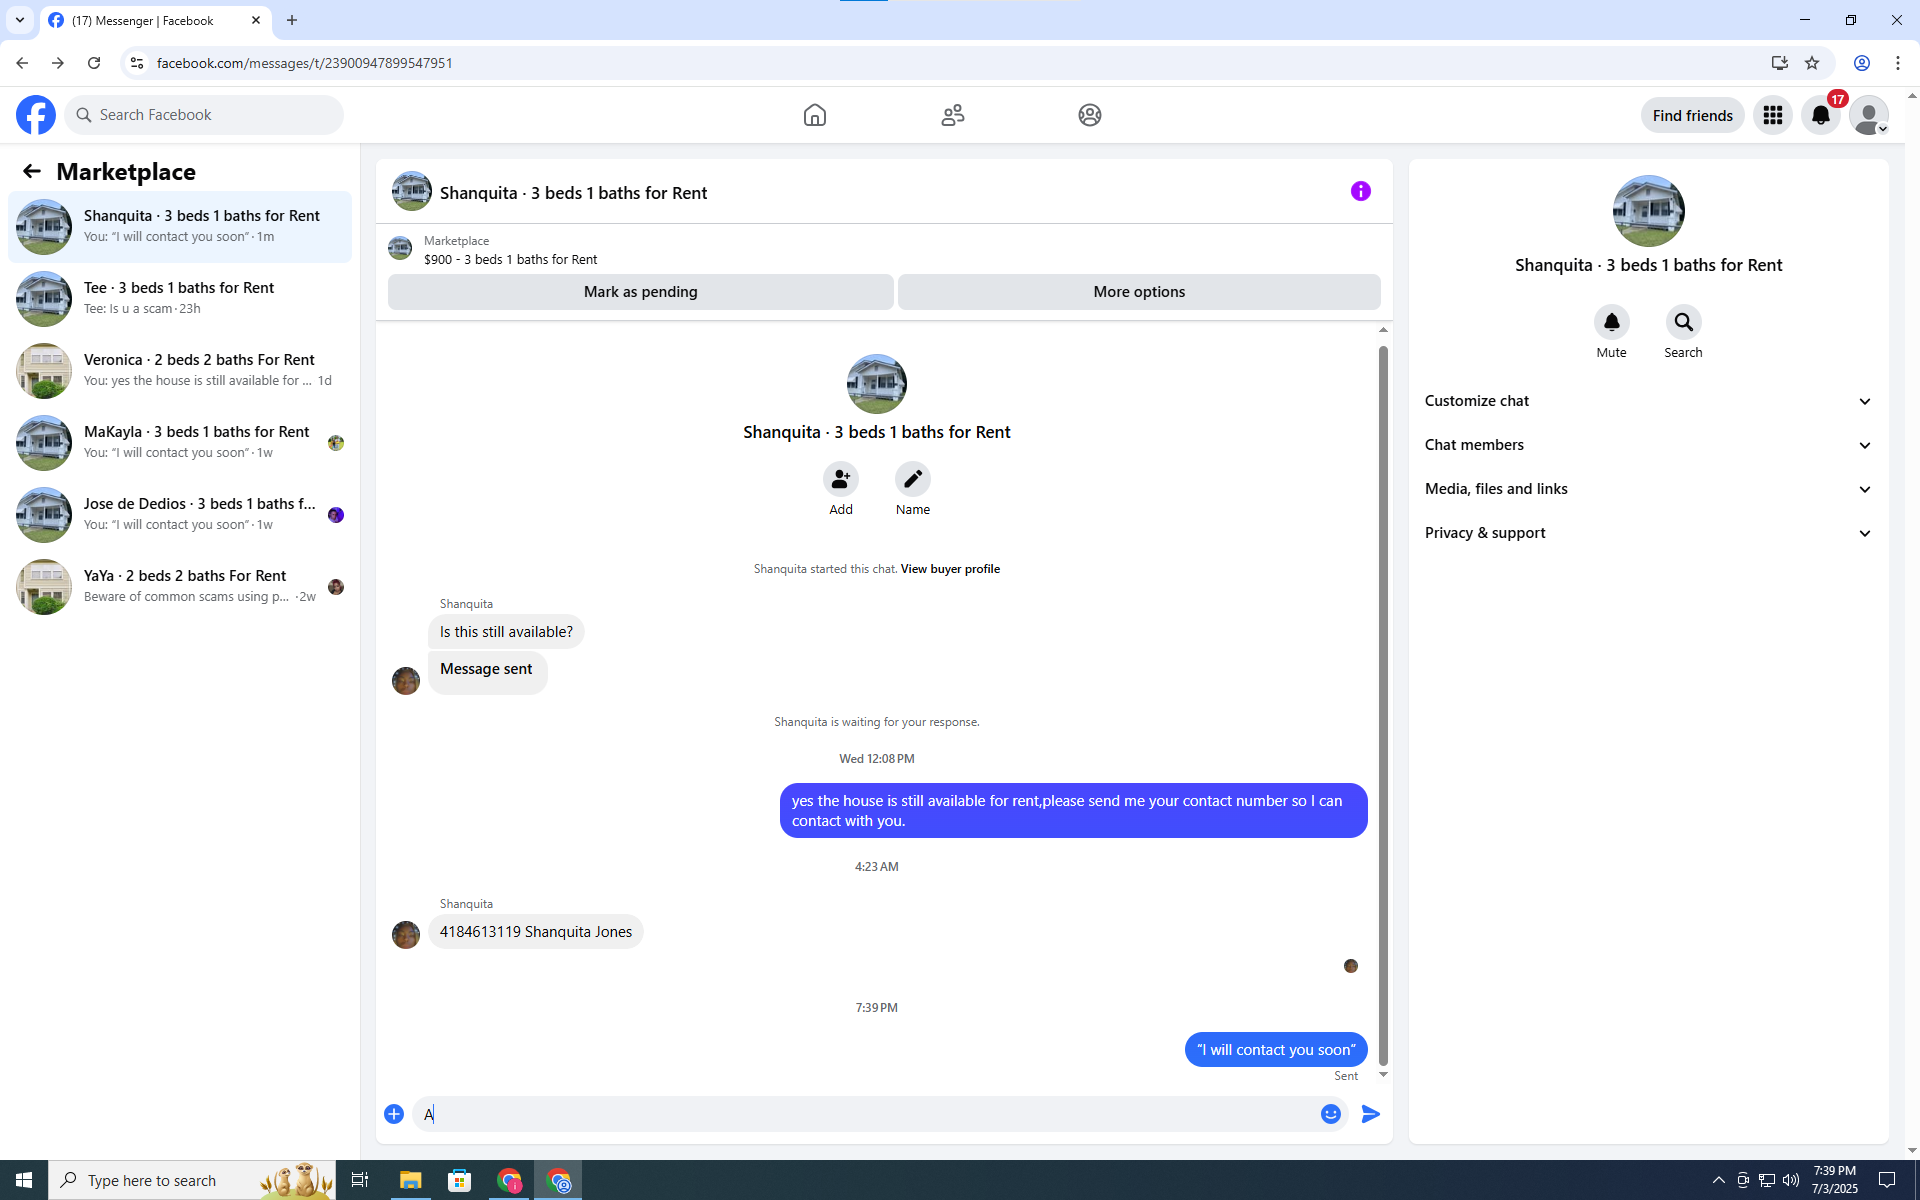
Task: Open the Facebook menu grid icon
Action: click(1772, 115)
